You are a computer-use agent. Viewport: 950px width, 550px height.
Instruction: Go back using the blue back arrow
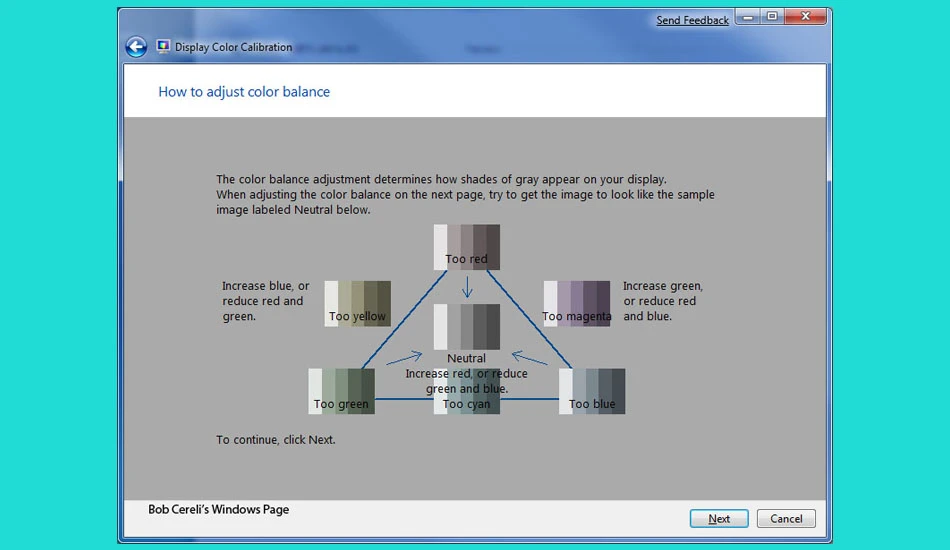coord(136,47)
